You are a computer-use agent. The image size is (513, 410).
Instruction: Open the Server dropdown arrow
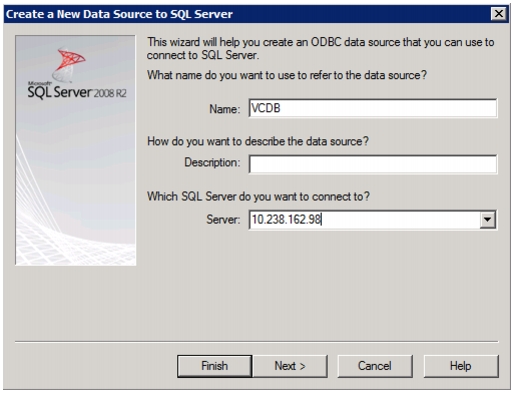pyautogui.click(x=487, y=220)
